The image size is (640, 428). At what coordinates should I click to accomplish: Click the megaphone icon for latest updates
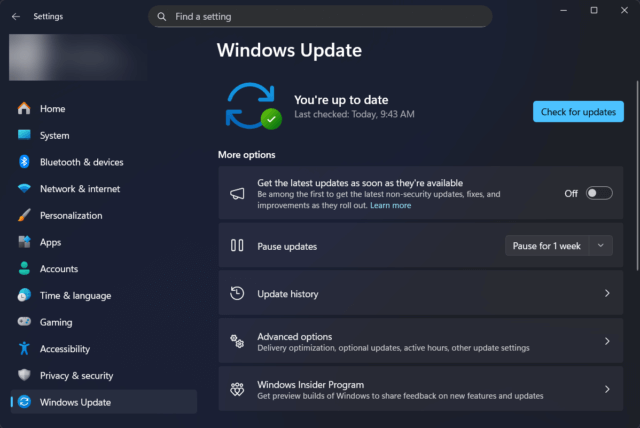pos(237,193)
